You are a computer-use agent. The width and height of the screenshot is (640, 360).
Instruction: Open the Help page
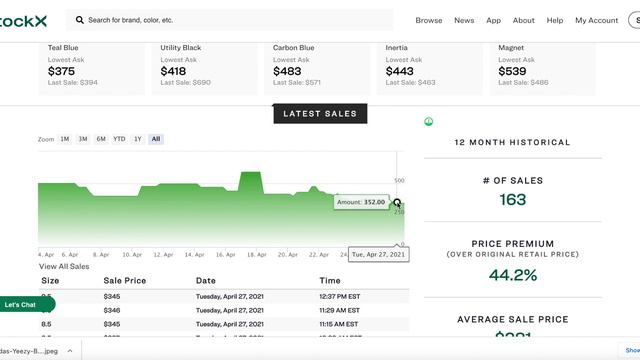click(555, 20)
